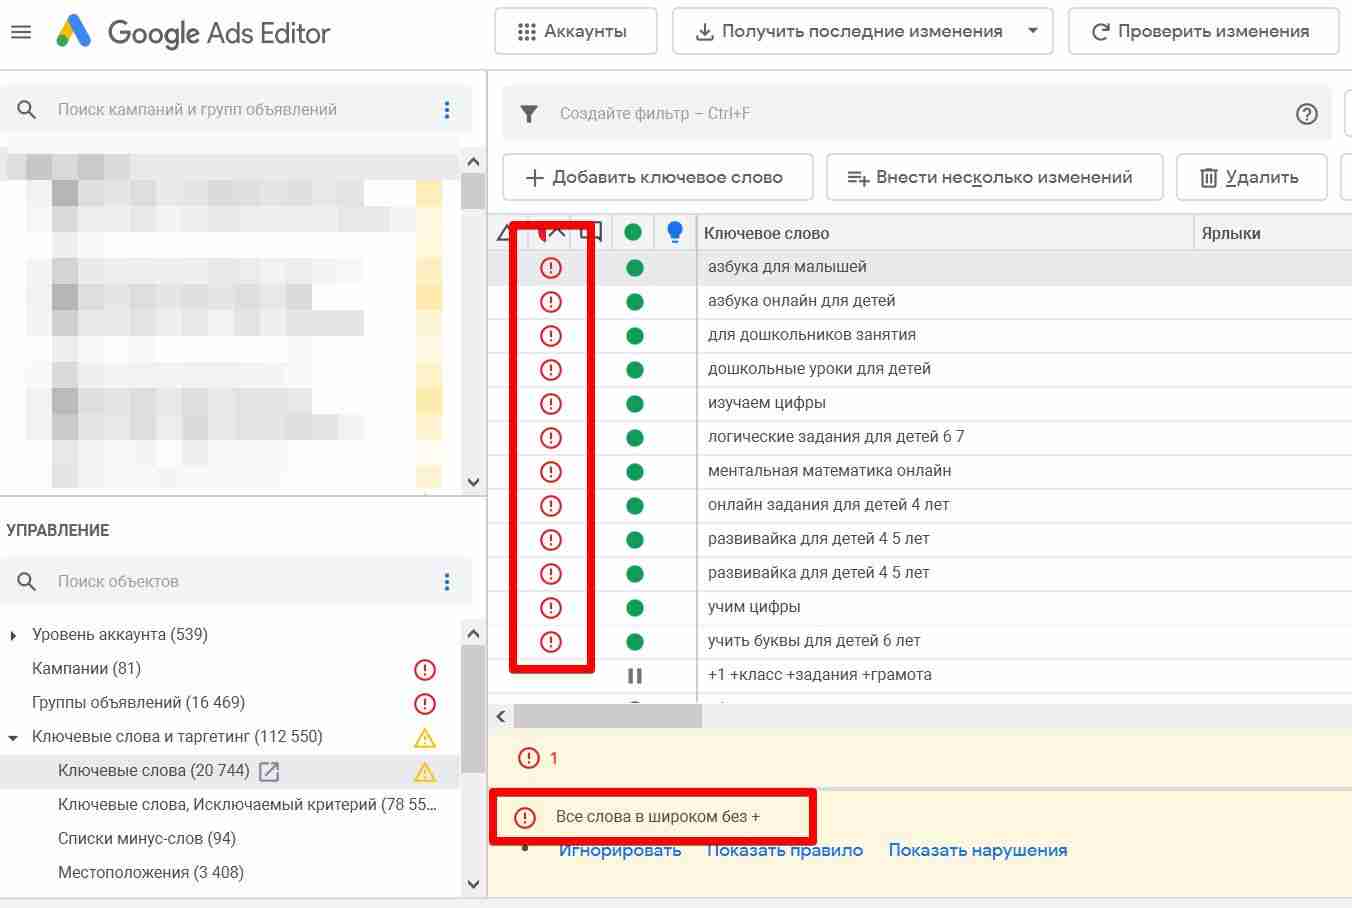1352x908 pixels.
Task: Click campaign search options three-dot icon
Action: tap(447, 110)
